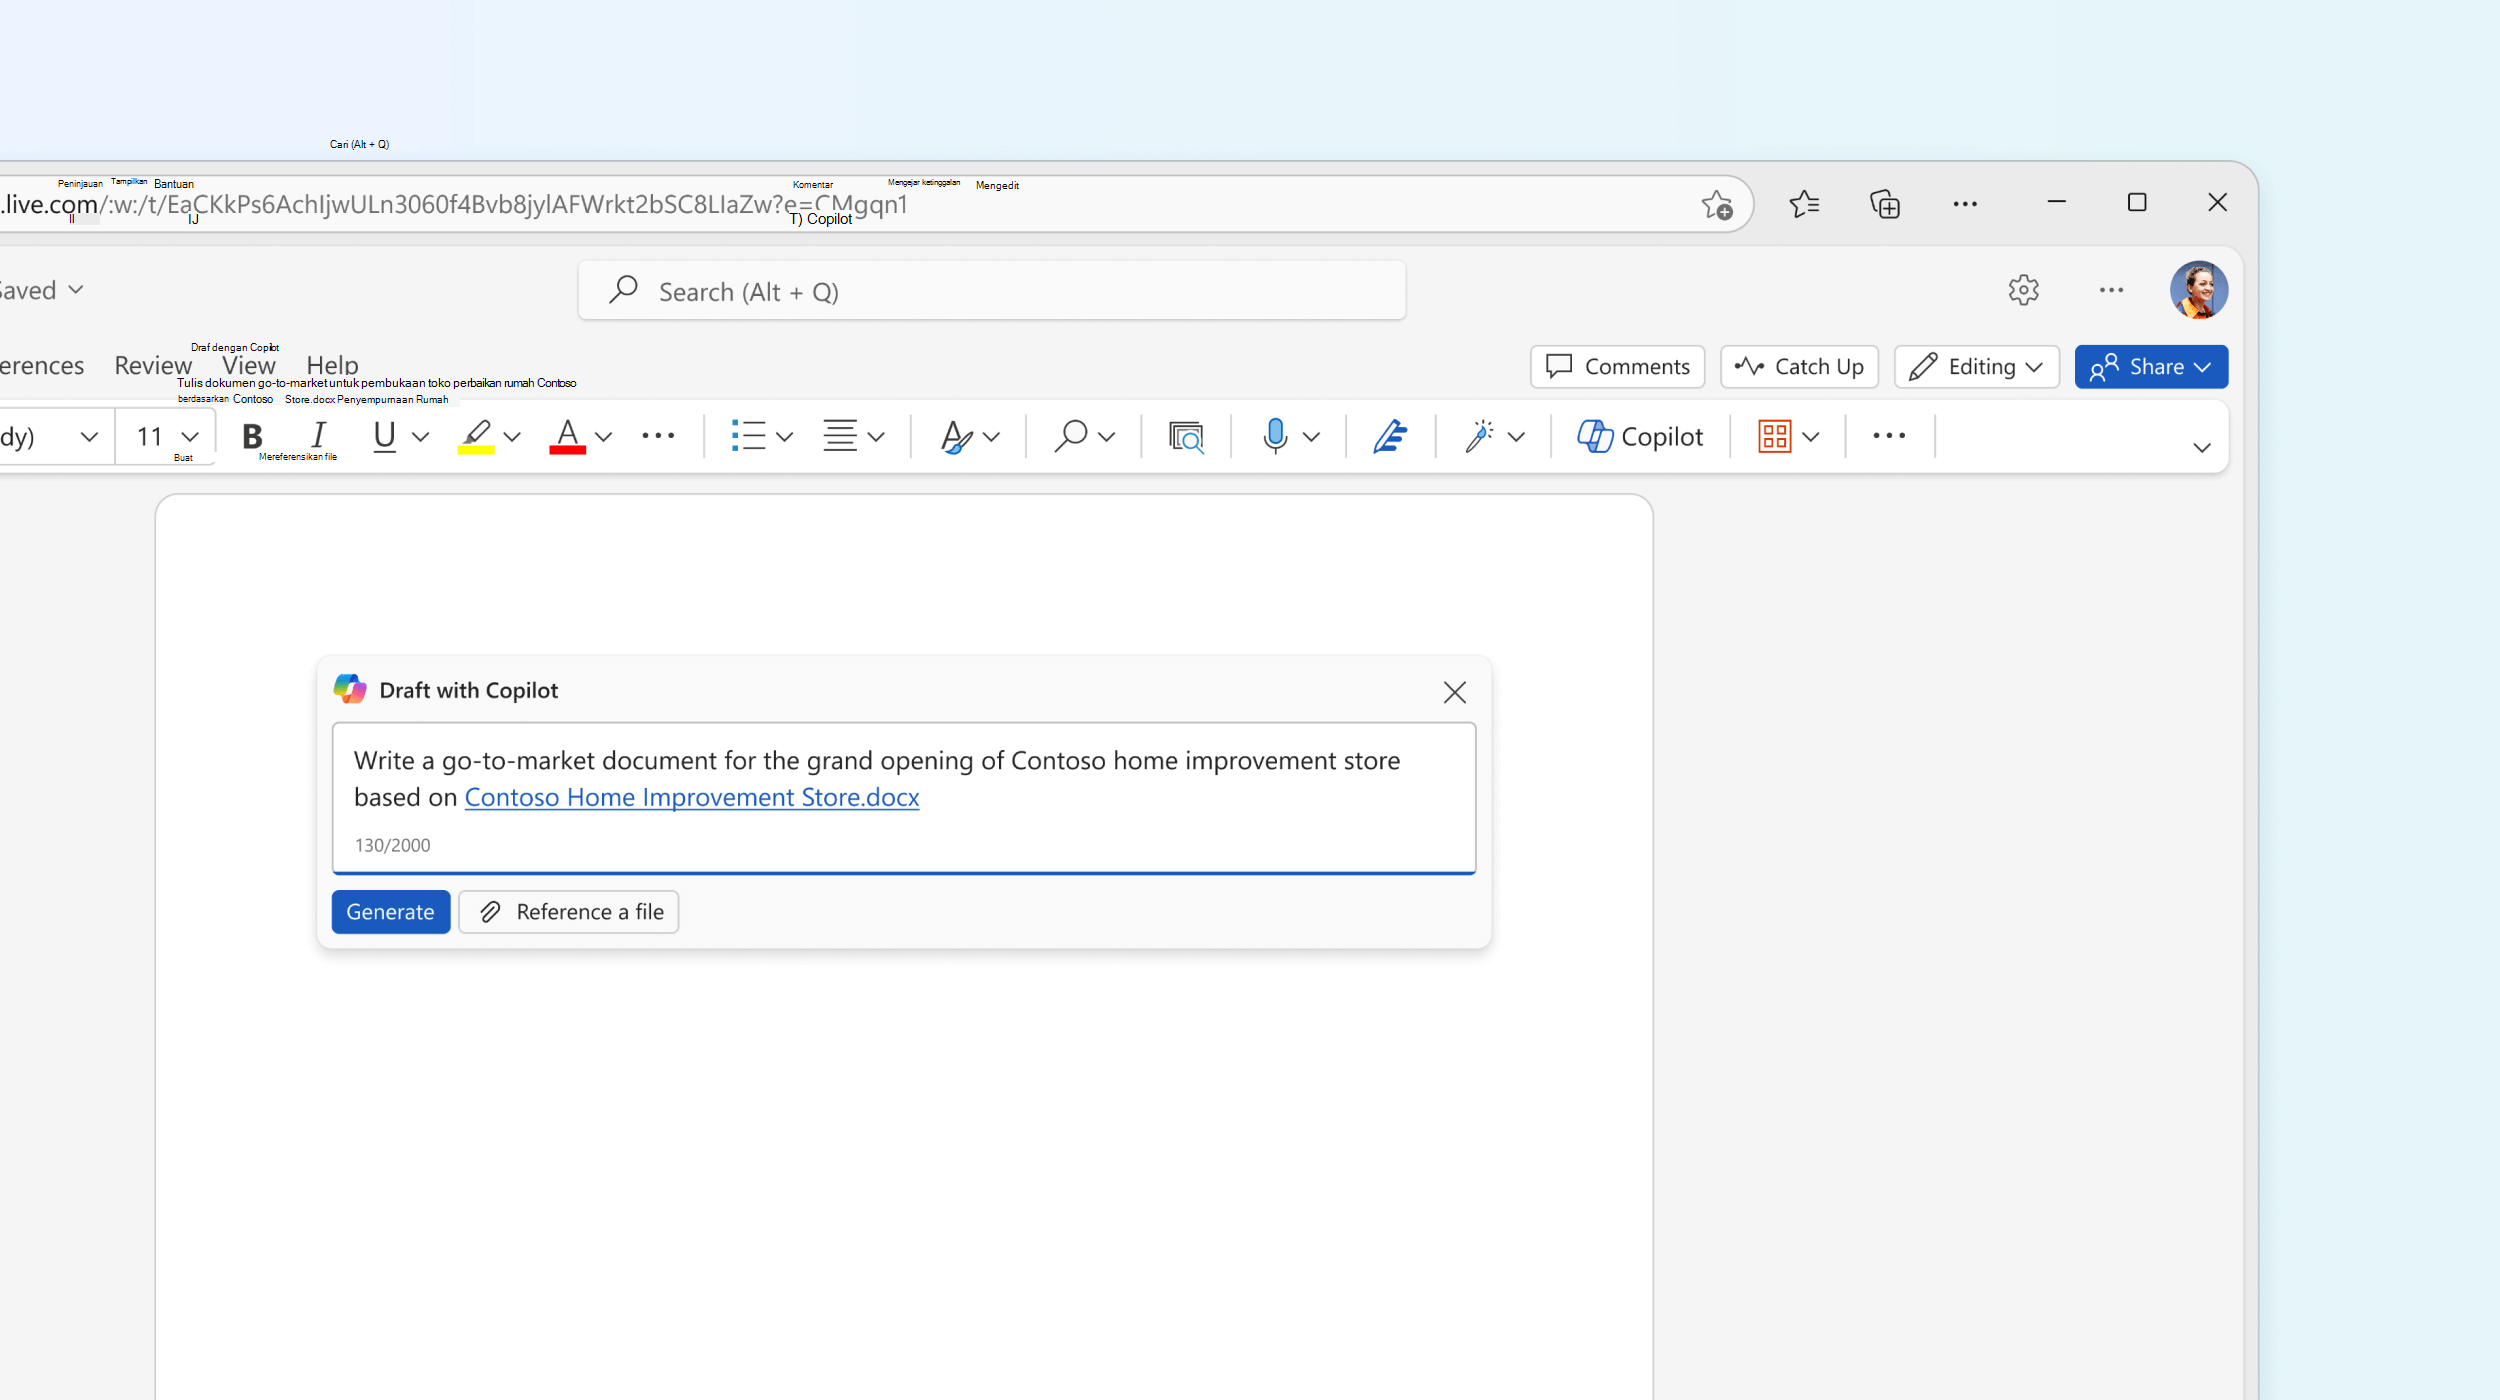
Task: Select the View tab in ribbon
Action: tap(249, 364)
